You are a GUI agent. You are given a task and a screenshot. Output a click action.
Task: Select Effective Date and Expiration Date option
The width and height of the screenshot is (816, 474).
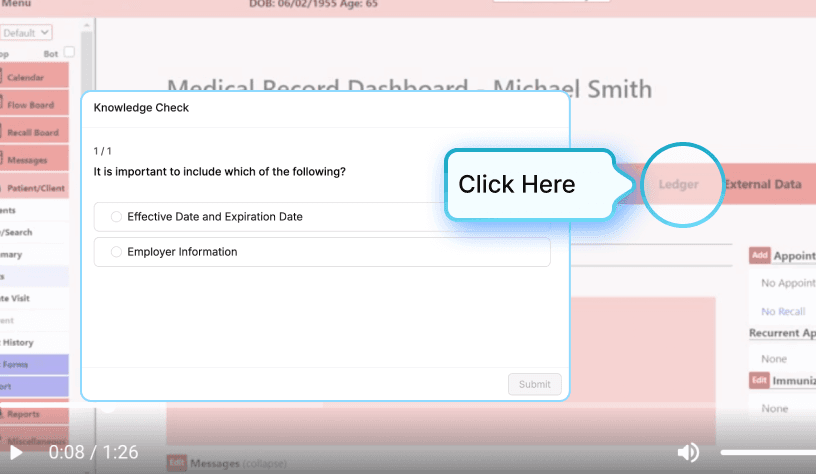pyautogui.click(x=322, y=216)
